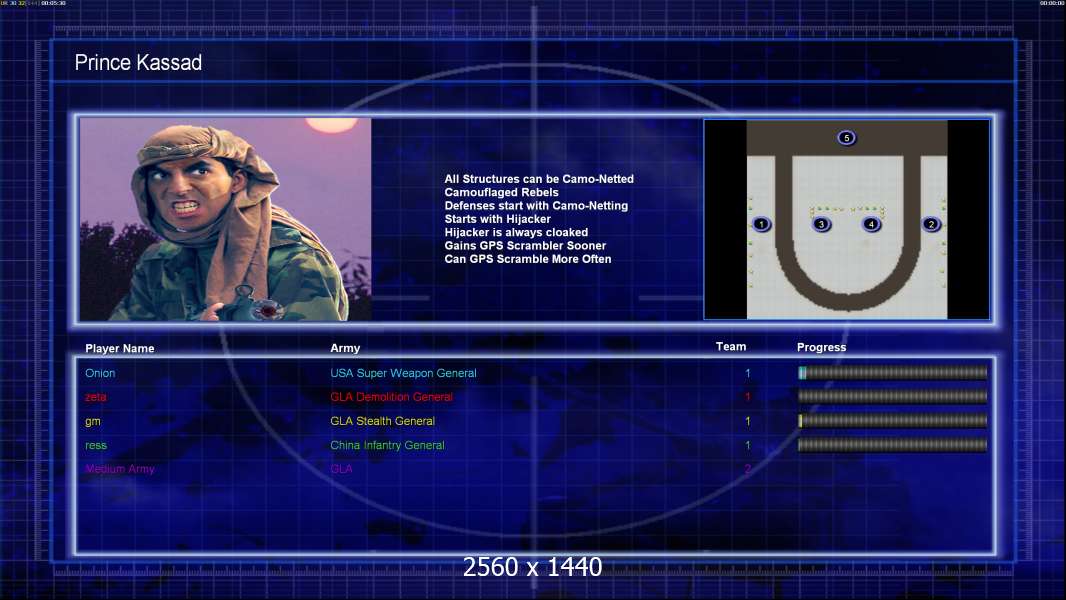Screen dimensions: 1066x600
Task: Select player name Onion
Action: pyautogui.click(x=100, y=373)
